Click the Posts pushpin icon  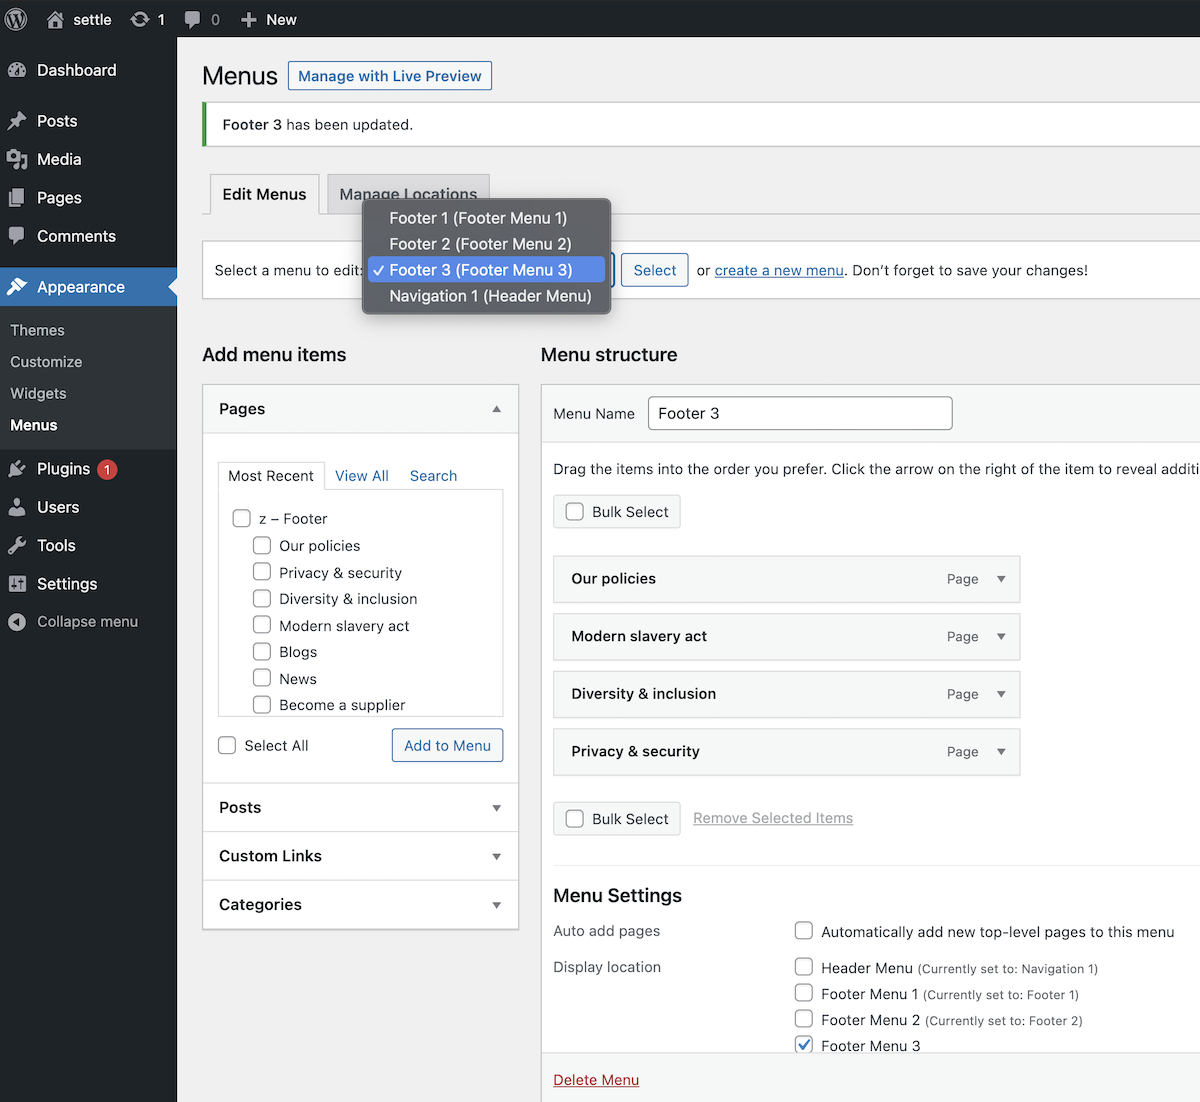tap(17, 121)
